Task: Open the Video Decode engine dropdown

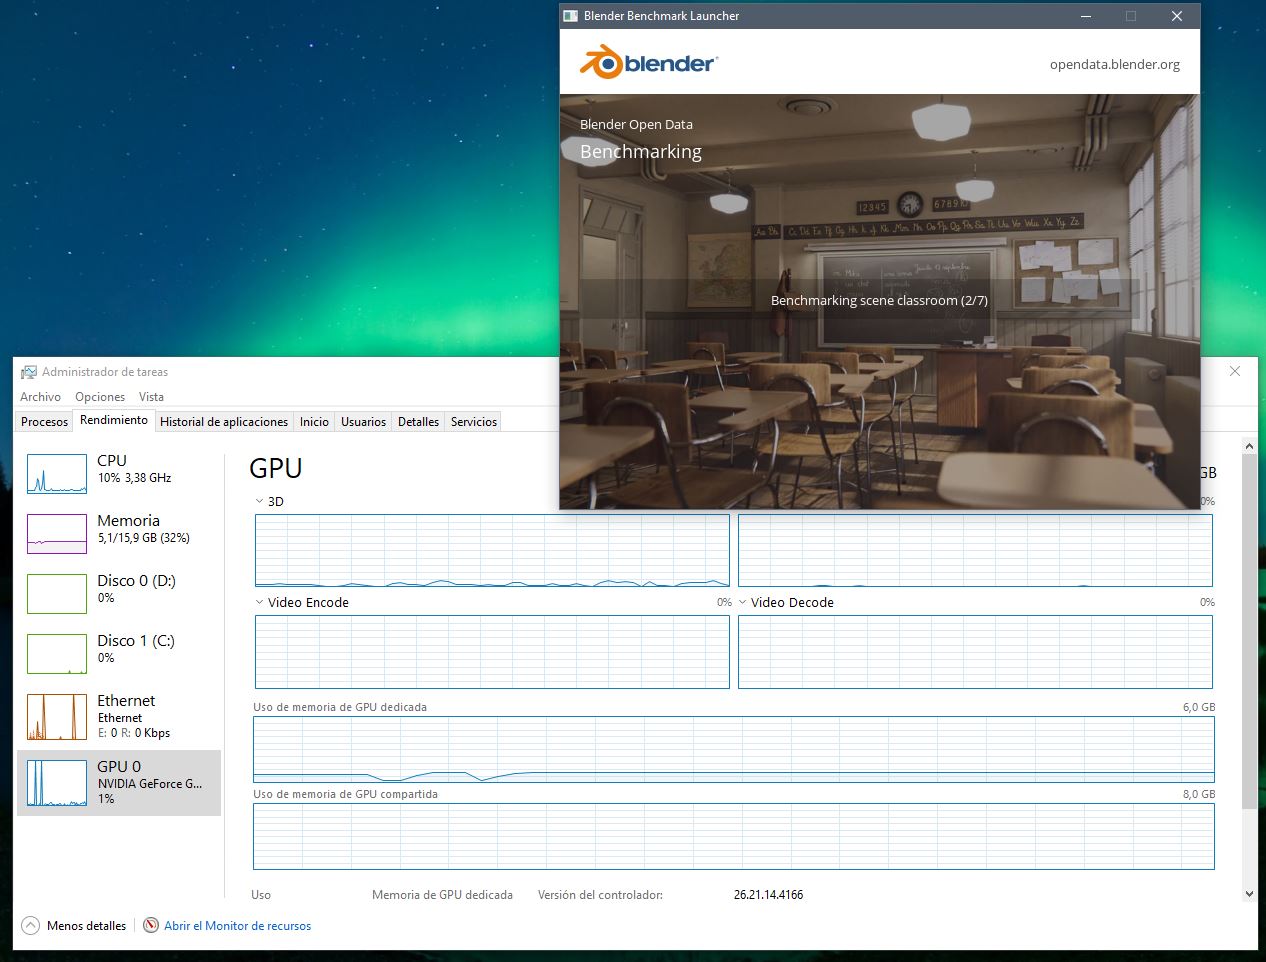Action: coord(743,602)
